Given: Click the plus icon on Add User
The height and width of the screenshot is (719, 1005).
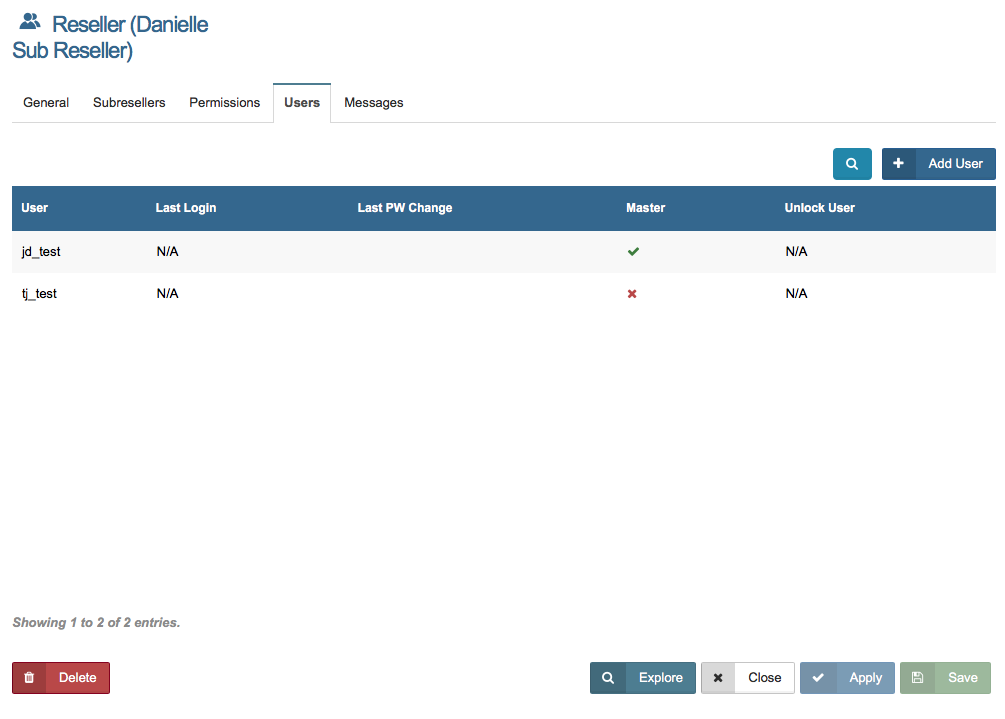Looking at the screenshot, I should pyautogui.click(x=898, y=164).
